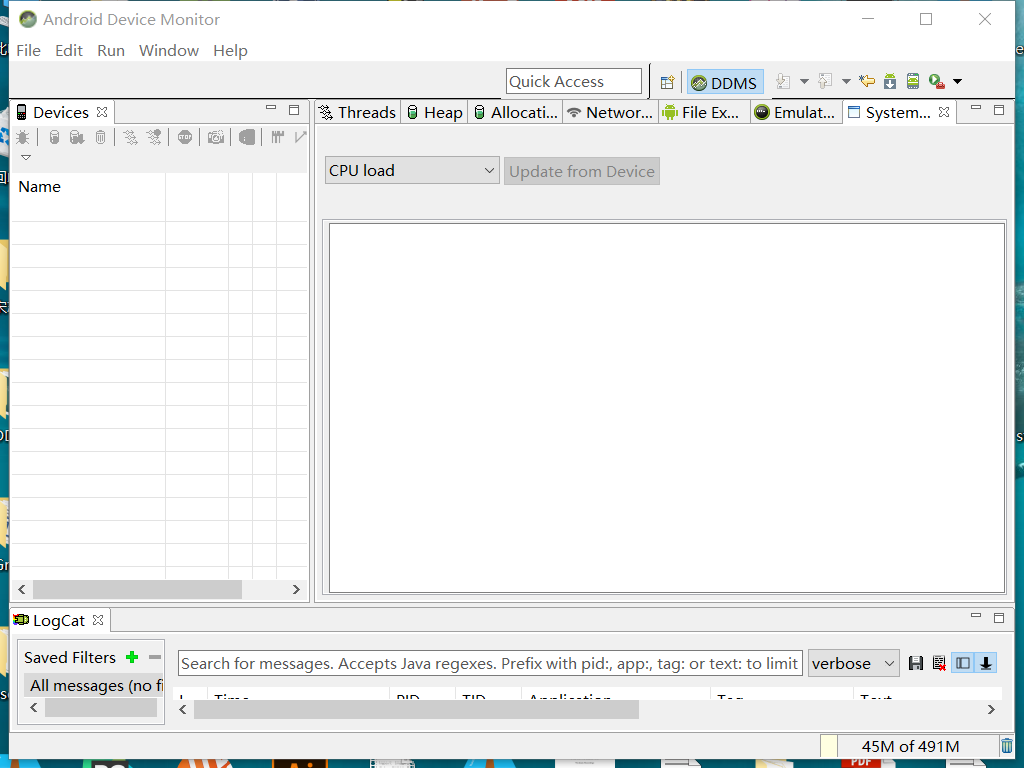Close the System Information tab
This screenshot has width=1024, height=768.
click(x=944, y=112)
